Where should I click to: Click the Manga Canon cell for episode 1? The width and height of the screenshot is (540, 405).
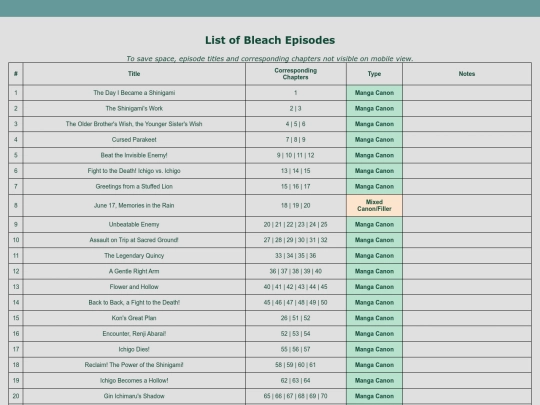click(374, 93)
